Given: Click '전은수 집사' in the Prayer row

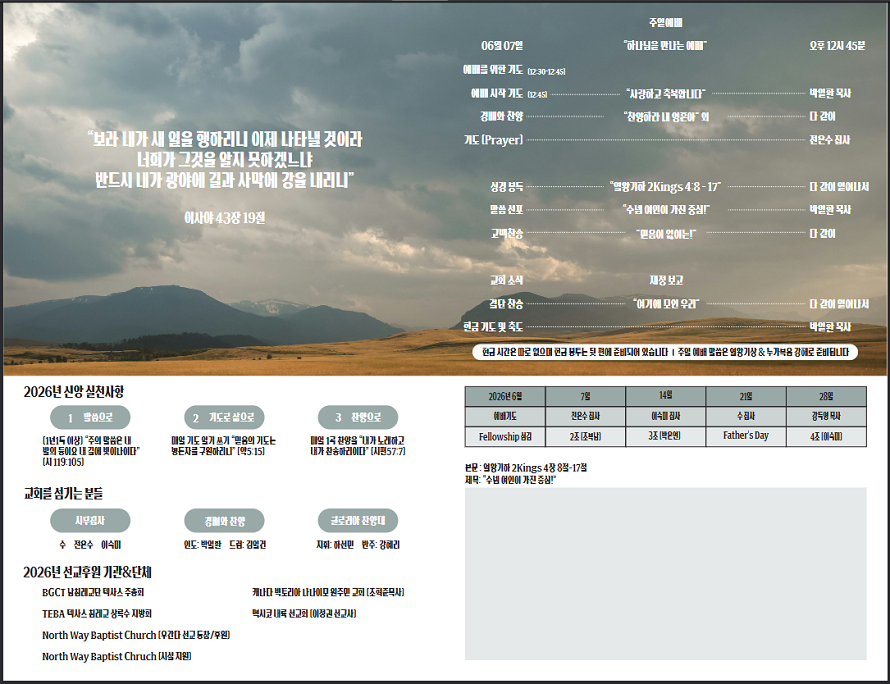Looking at the screenshot, I should [x=829, y=140].
